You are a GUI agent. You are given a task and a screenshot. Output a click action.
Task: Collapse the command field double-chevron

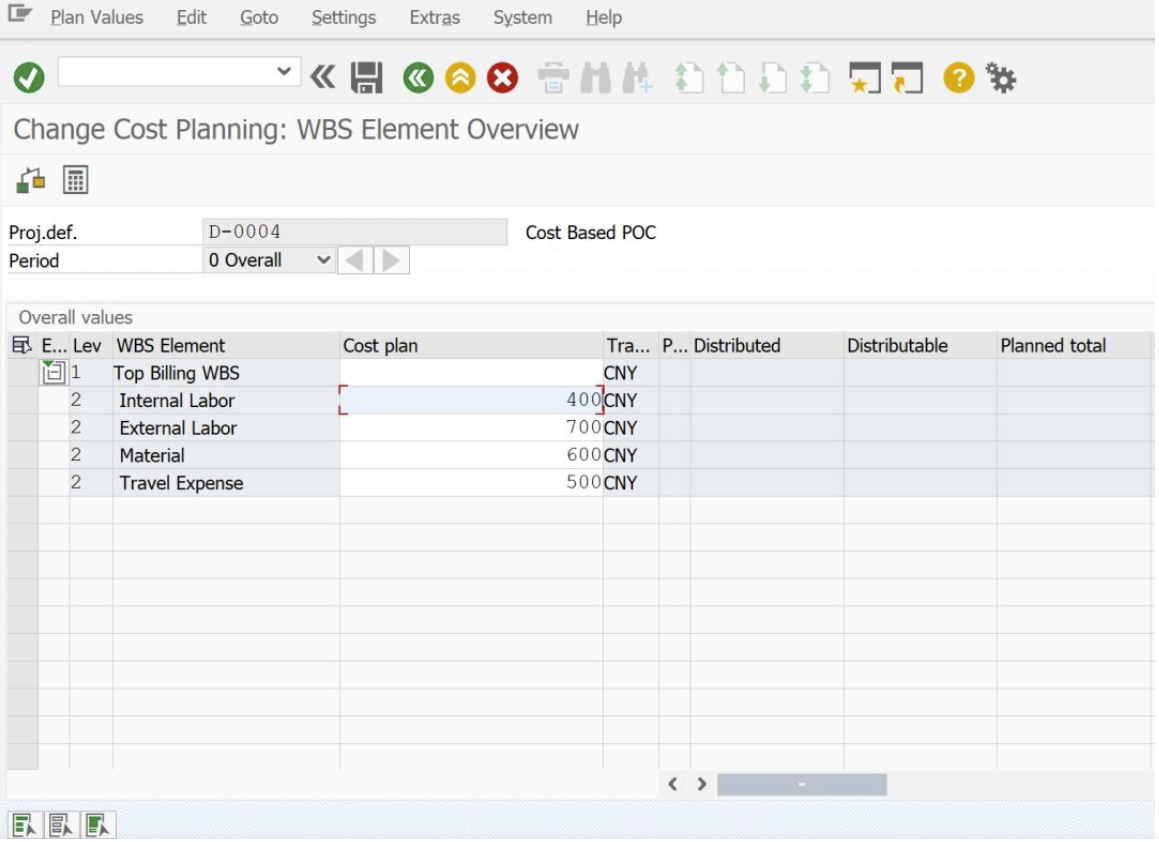click(323, 77)
